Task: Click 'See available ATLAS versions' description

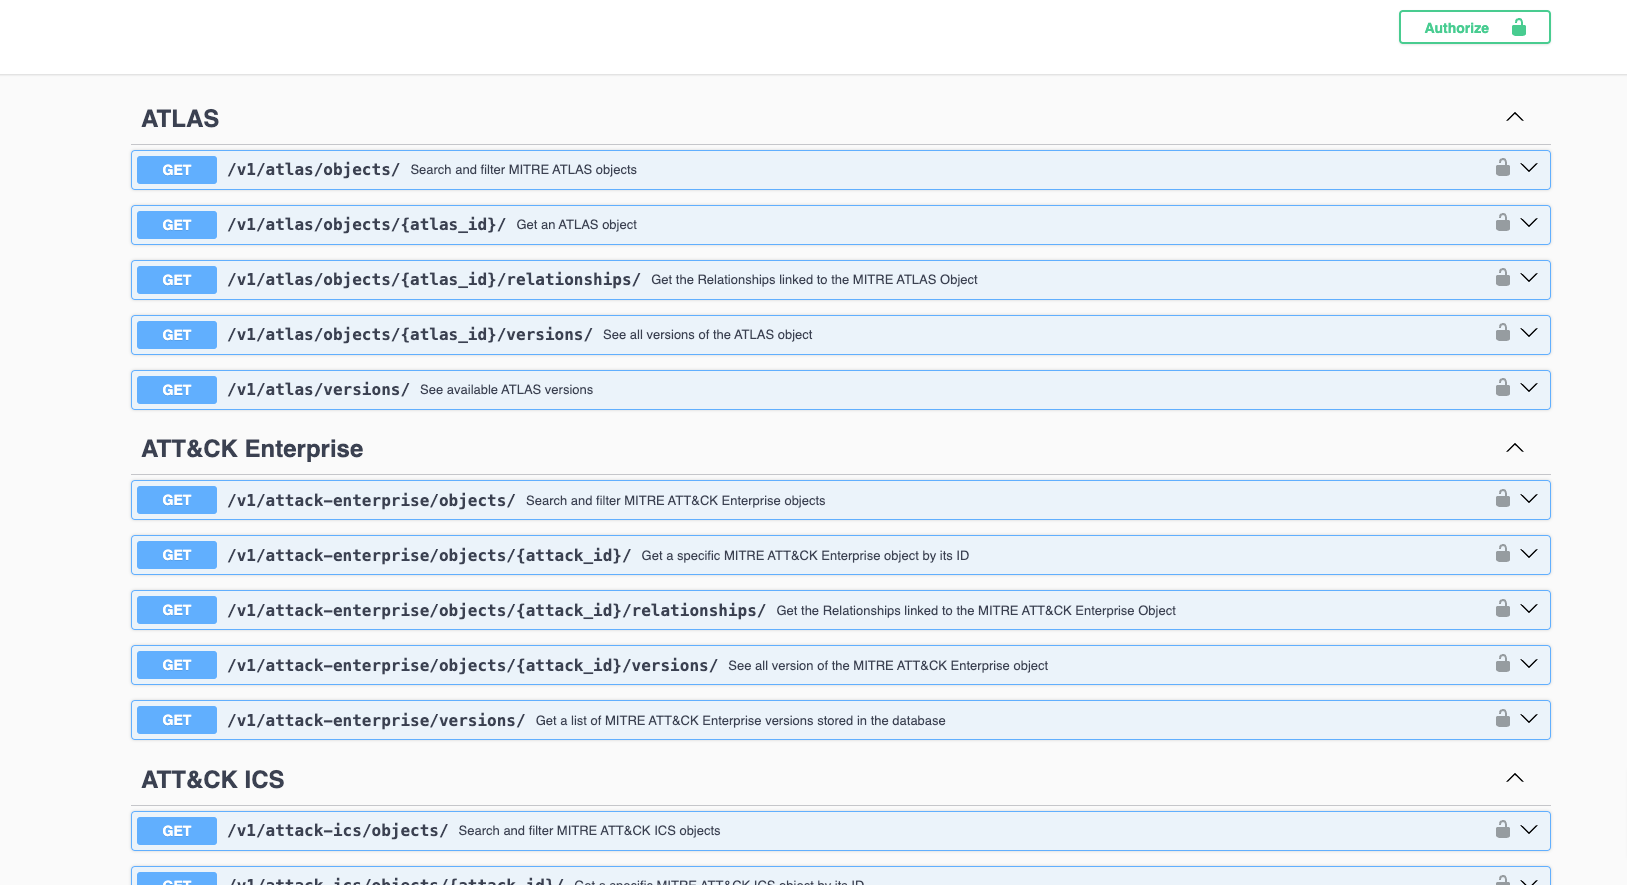Action: (x=507, y=390)
